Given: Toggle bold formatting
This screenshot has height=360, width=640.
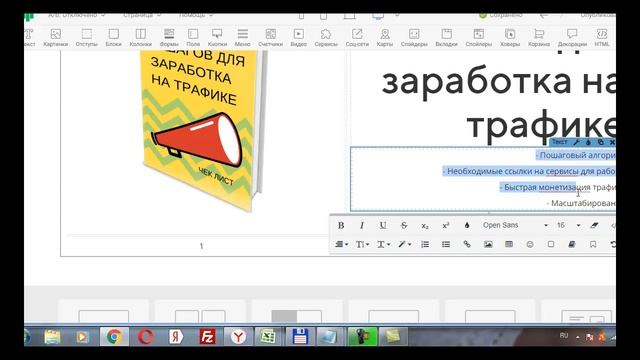Looking at the screenshot, I should click(341, 225).
